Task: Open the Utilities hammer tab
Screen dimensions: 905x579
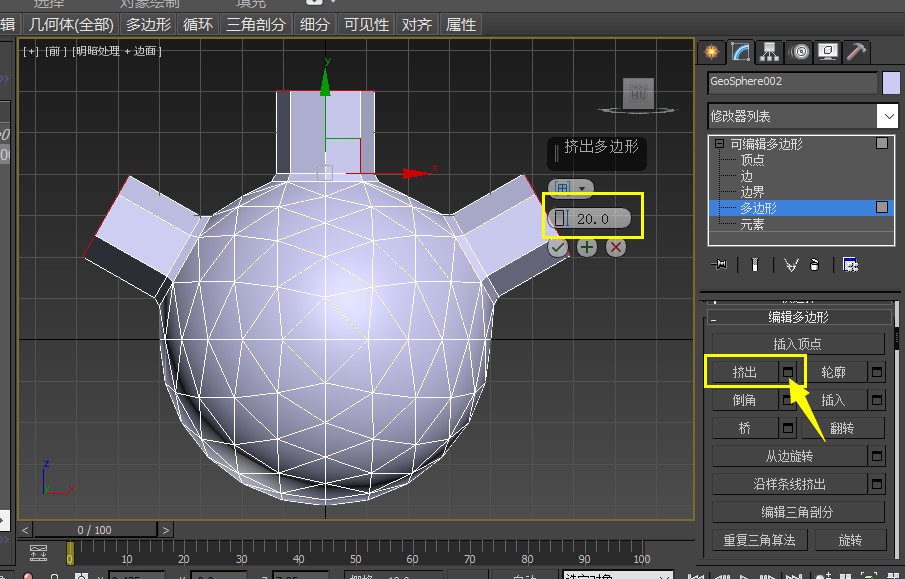Action: [x=856, y=51]
